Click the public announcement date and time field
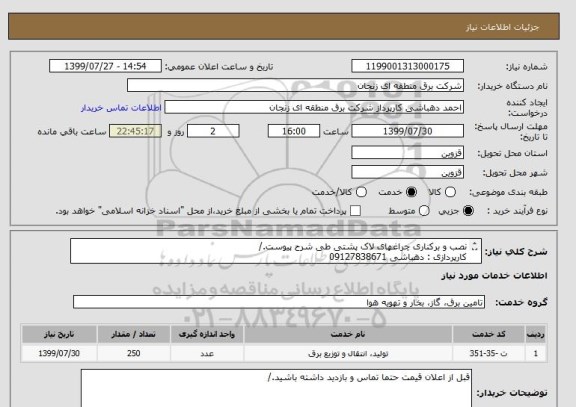This screenshot has height=407, width=576. (105, 66)
